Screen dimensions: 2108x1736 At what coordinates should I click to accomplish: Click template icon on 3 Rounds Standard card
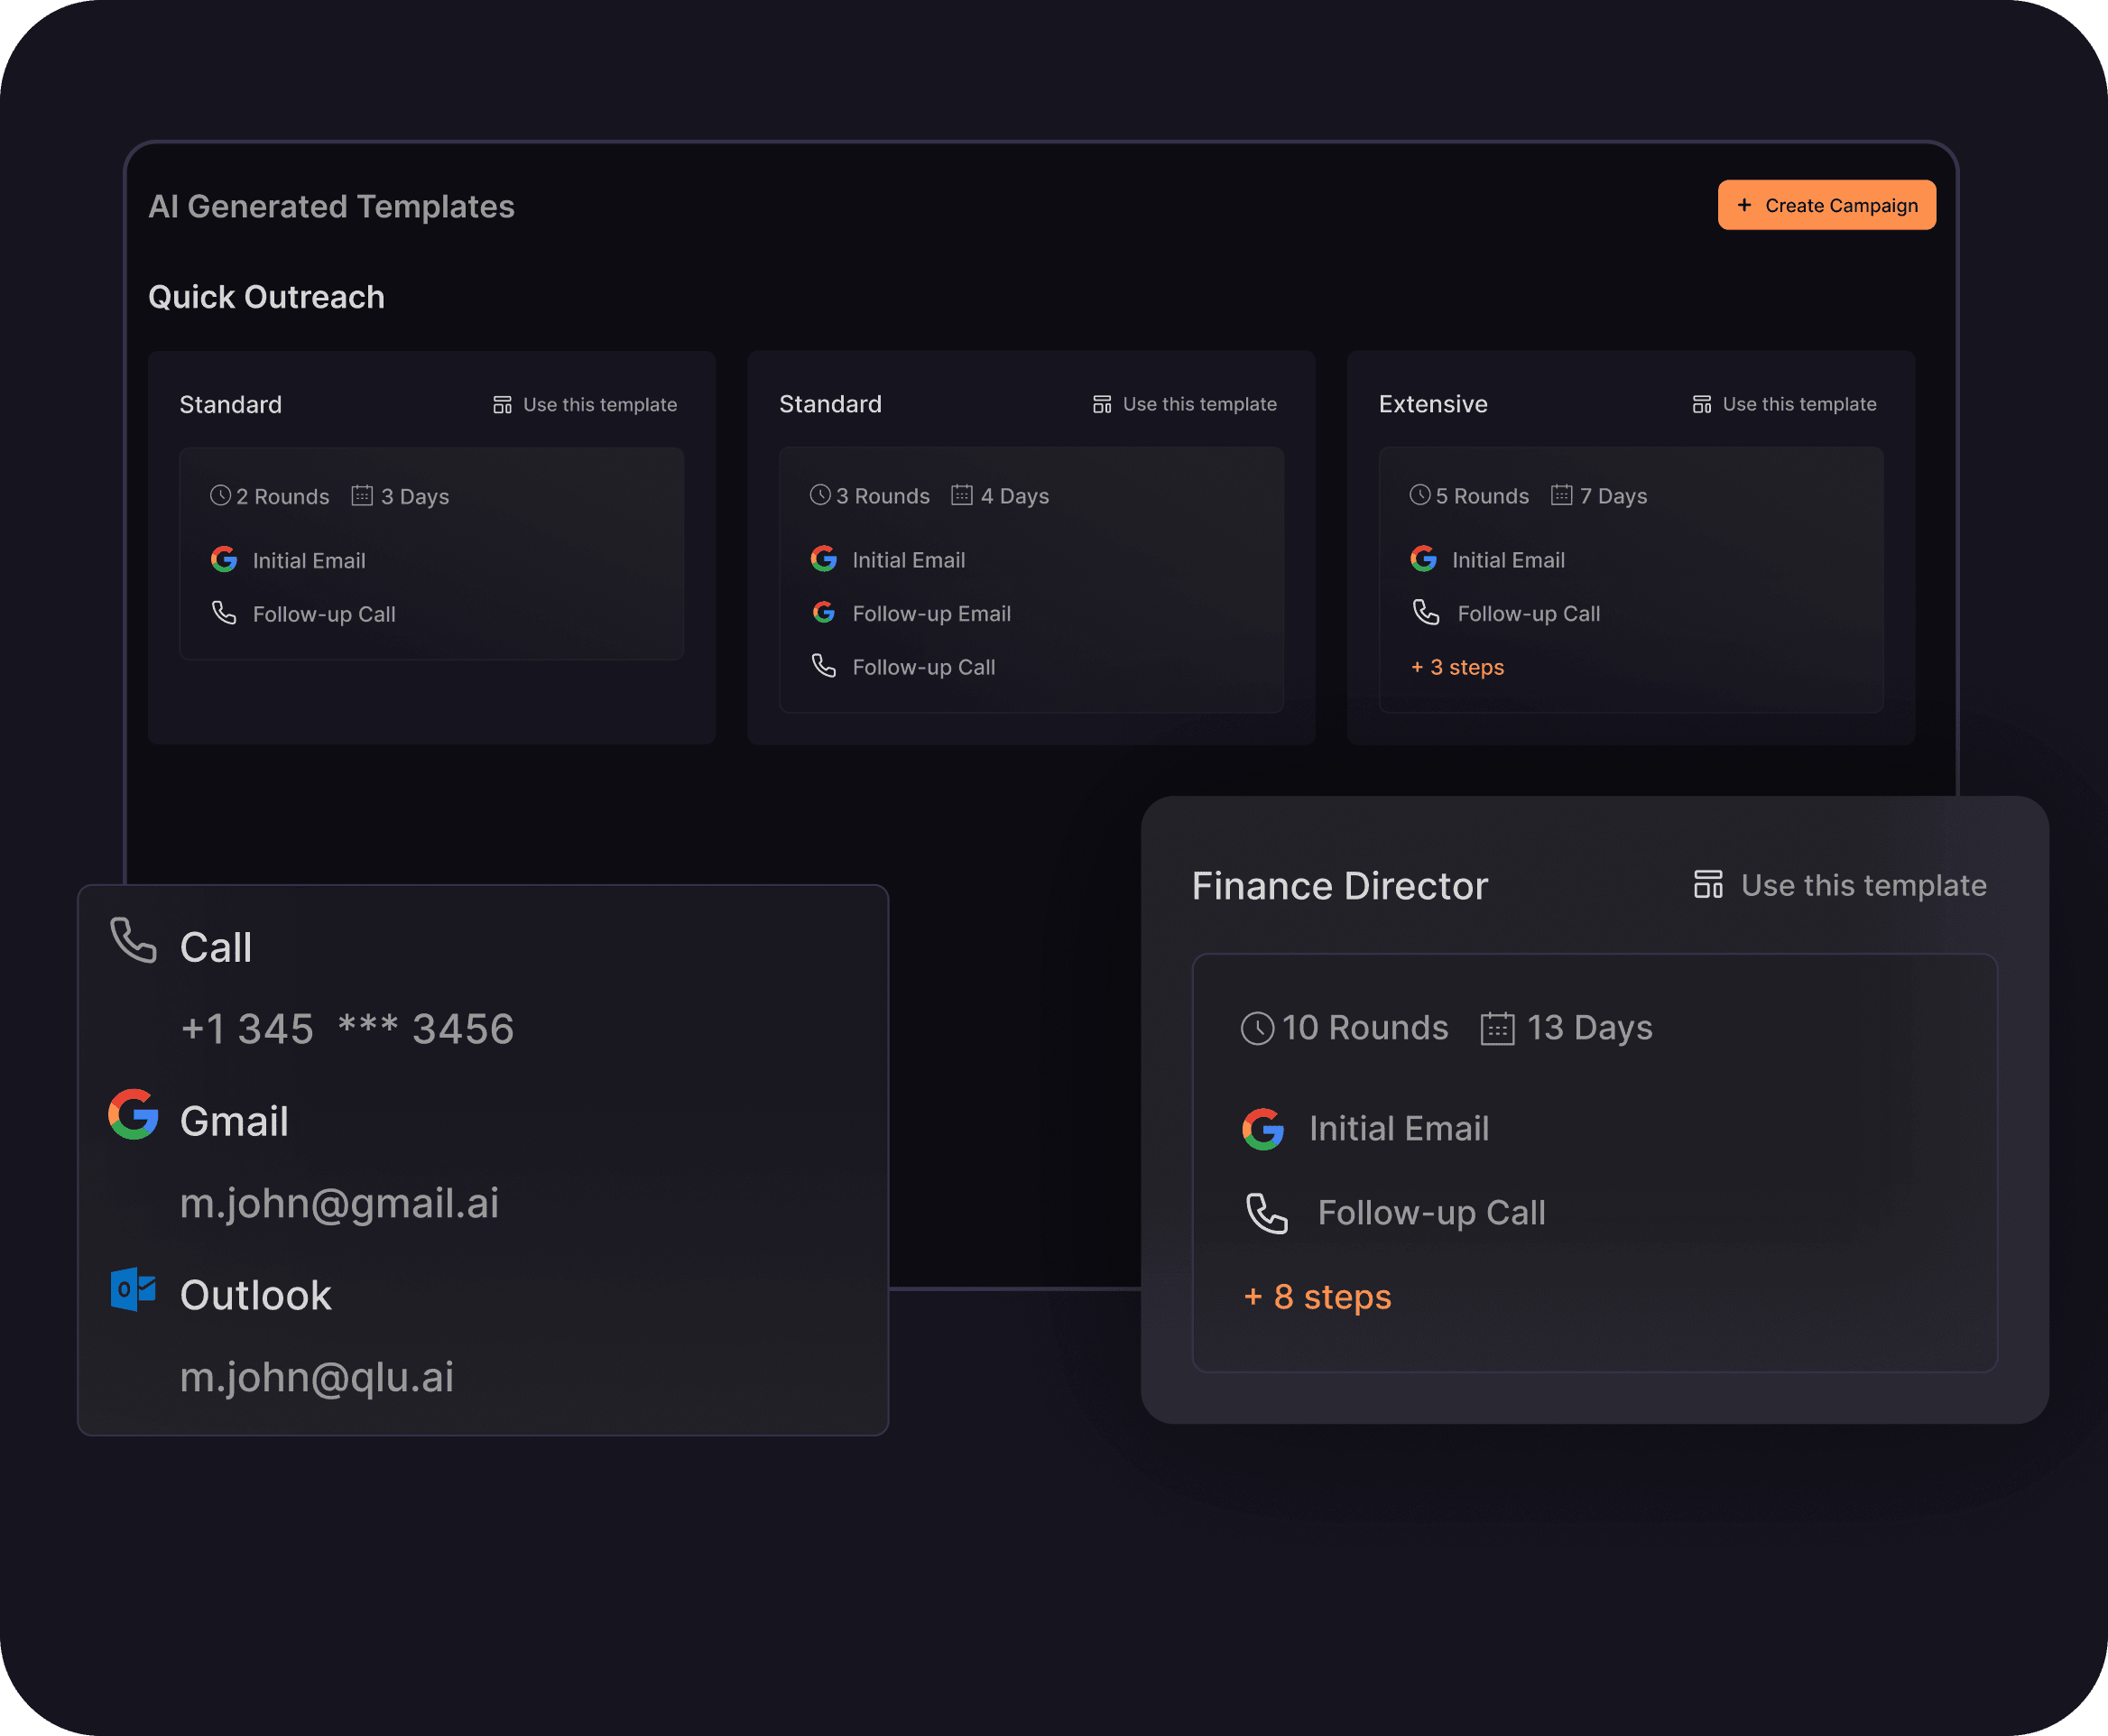tap(1102, 404)
